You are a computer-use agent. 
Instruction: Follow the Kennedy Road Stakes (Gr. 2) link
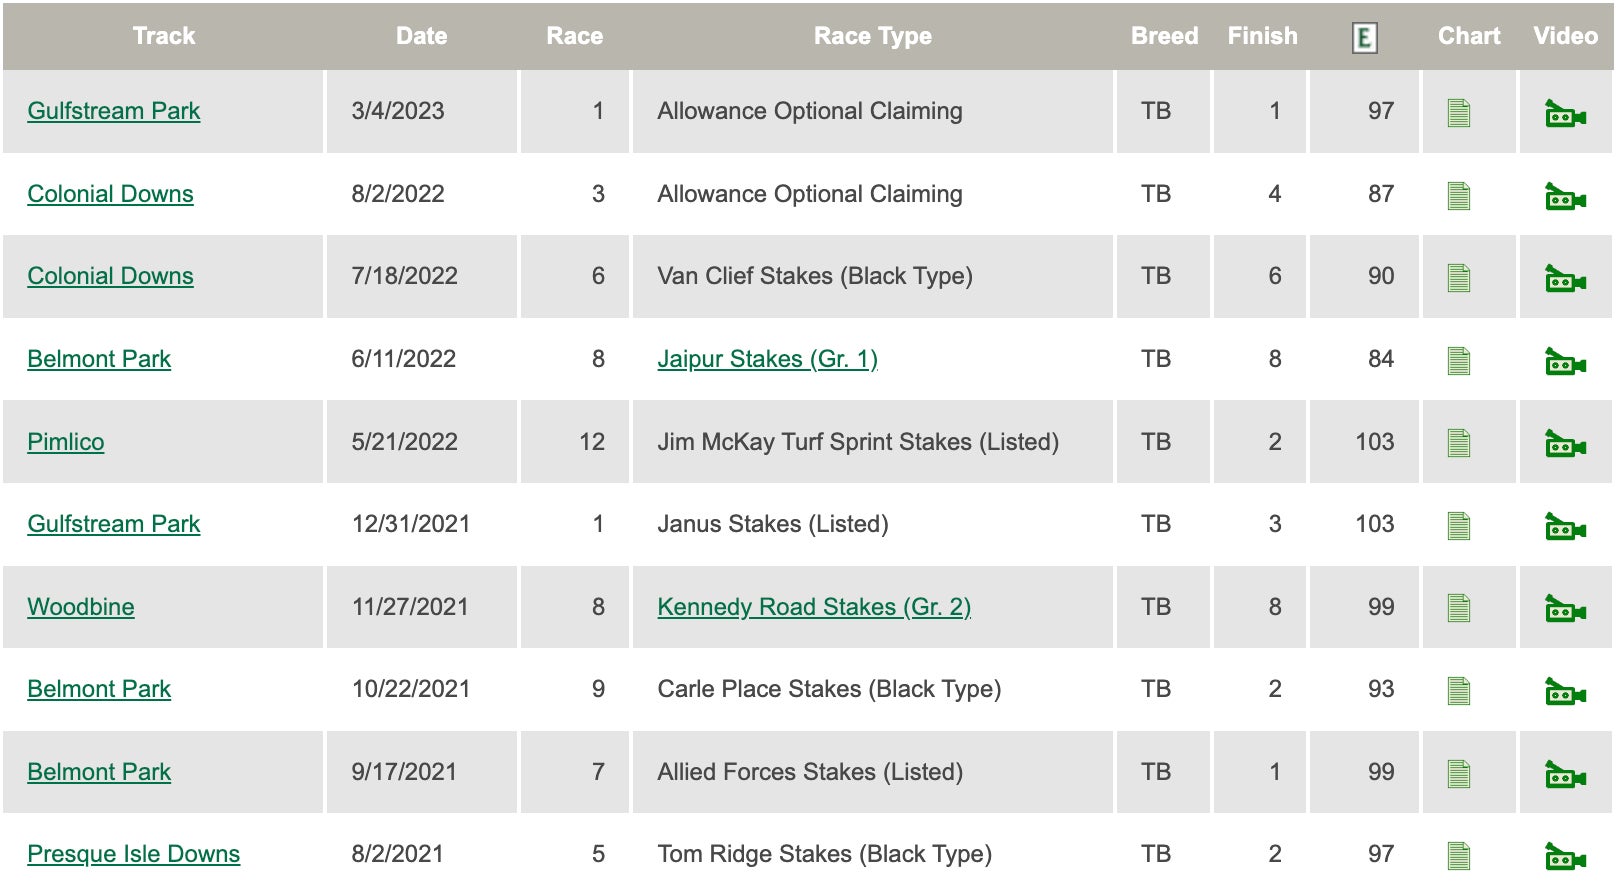pyautogui.click(x=814, y=607)
